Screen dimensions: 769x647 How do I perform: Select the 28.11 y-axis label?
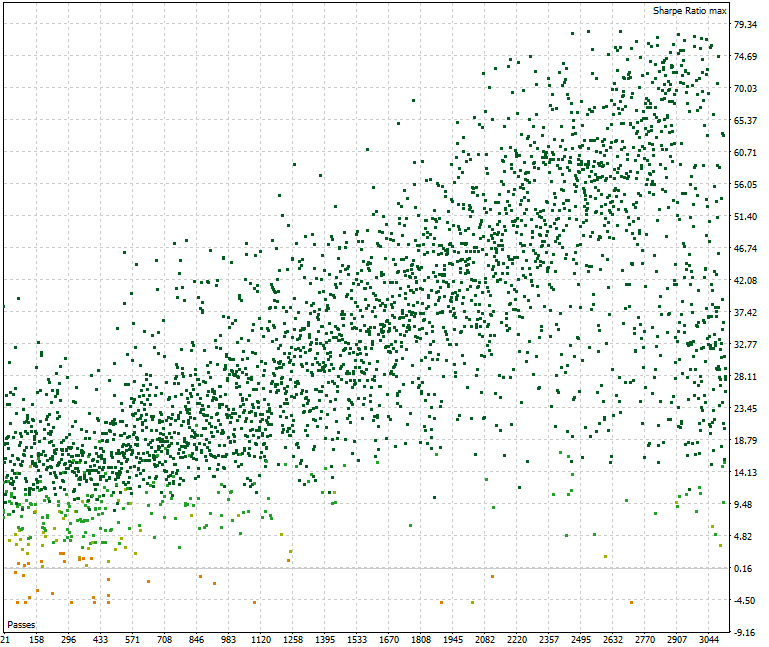point(745,377)
